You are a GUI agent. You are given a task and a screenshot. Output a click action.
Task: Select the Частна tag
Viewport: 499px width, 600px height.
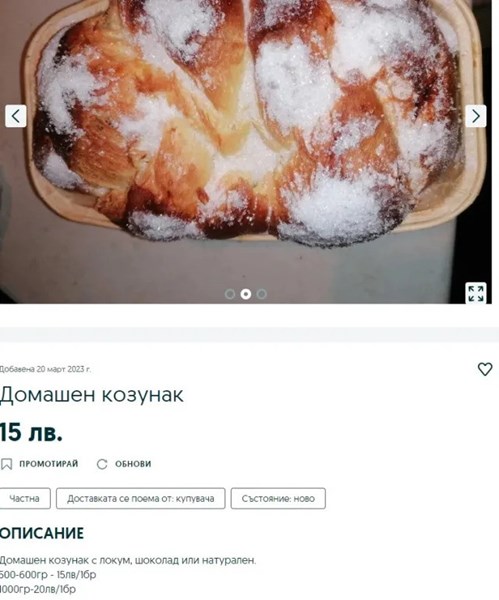(25, 498)
